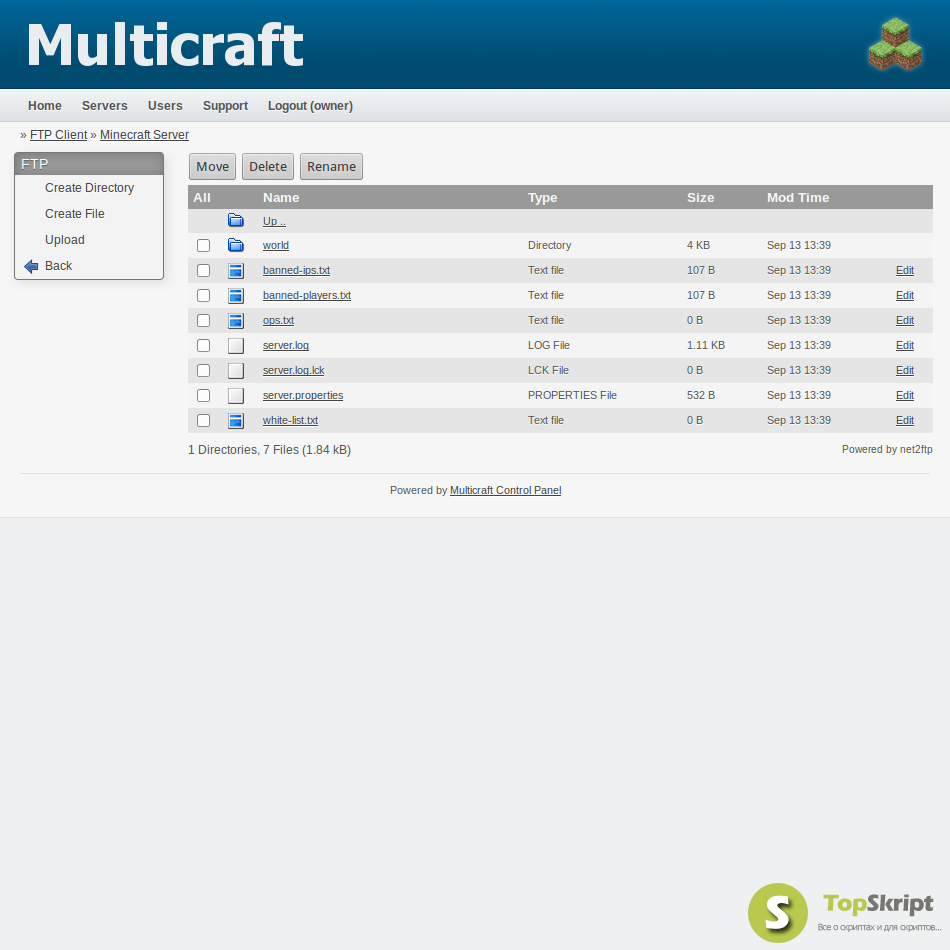950x950 pixels.
Task: Edit the ops.txt file
Action: (905, 321)
